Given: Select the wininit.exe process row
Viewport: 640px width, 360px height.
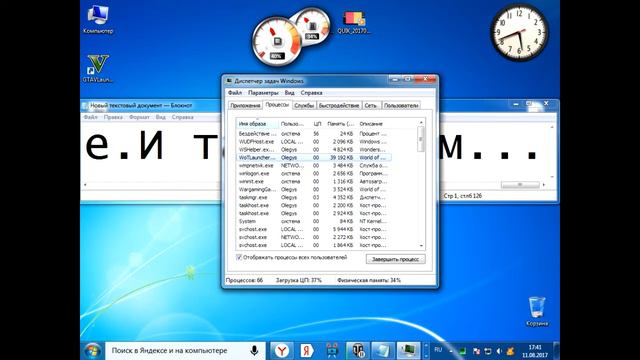Looking at the screenshot, I should click(x=313, y=182).
